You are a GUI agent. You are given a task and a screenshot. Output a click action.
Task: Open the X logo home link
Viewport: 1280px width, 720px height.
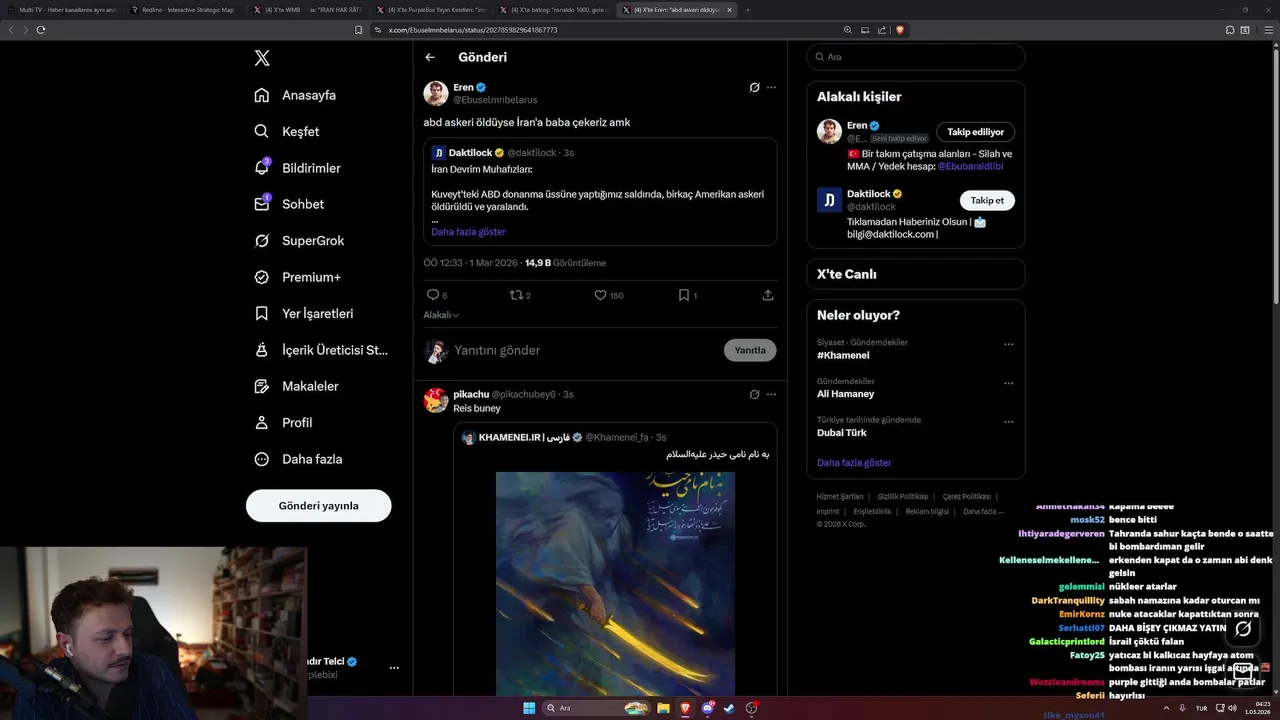[x=262, y=58]
